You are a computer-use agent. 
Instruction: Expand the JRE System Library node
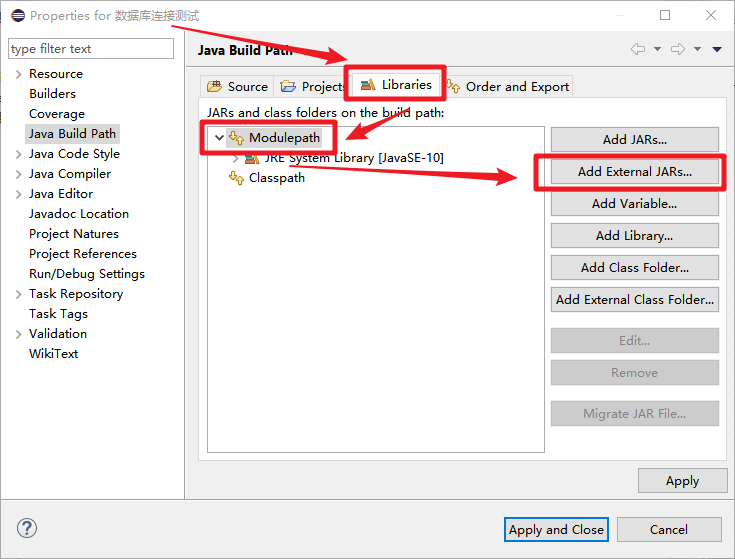pos(236,158)
